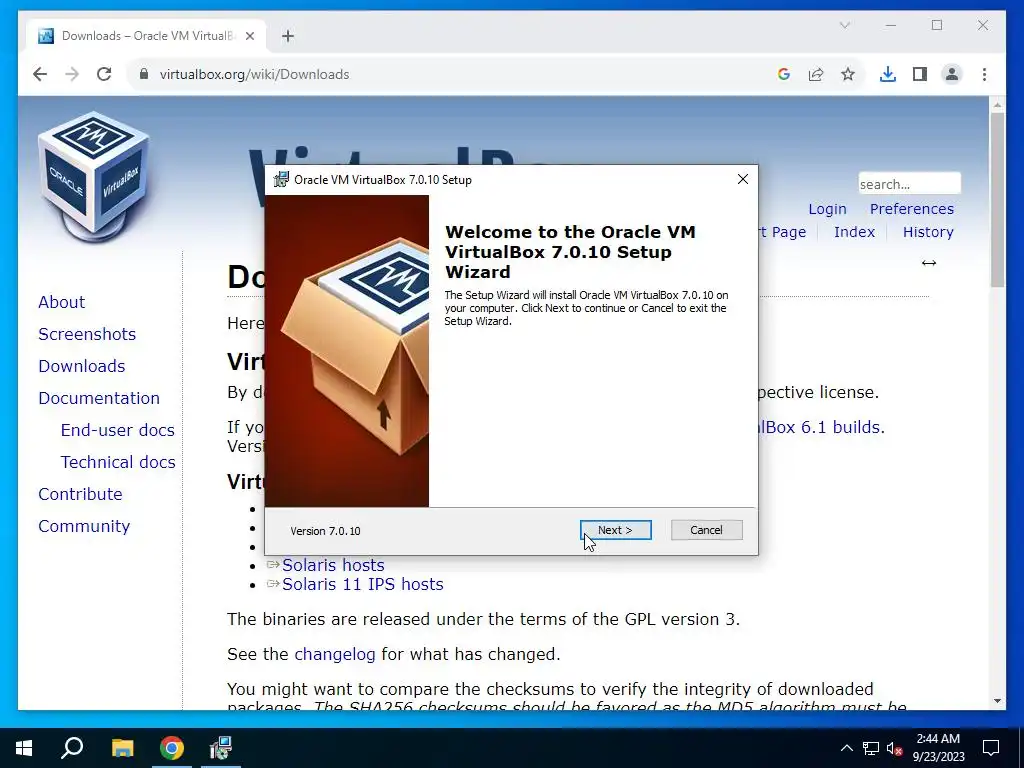Click the scrollbar down arrow
Viewport: 1024px width, 768px height.
click(x=997, y=701)
